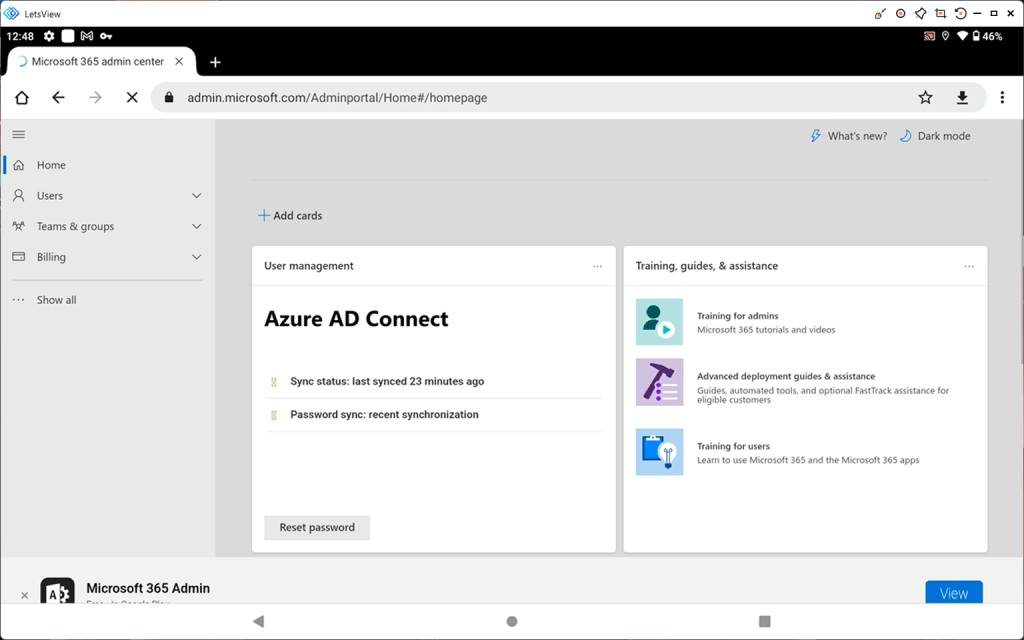
Task: Open User management card options menu
Action: tap(597, 267)
